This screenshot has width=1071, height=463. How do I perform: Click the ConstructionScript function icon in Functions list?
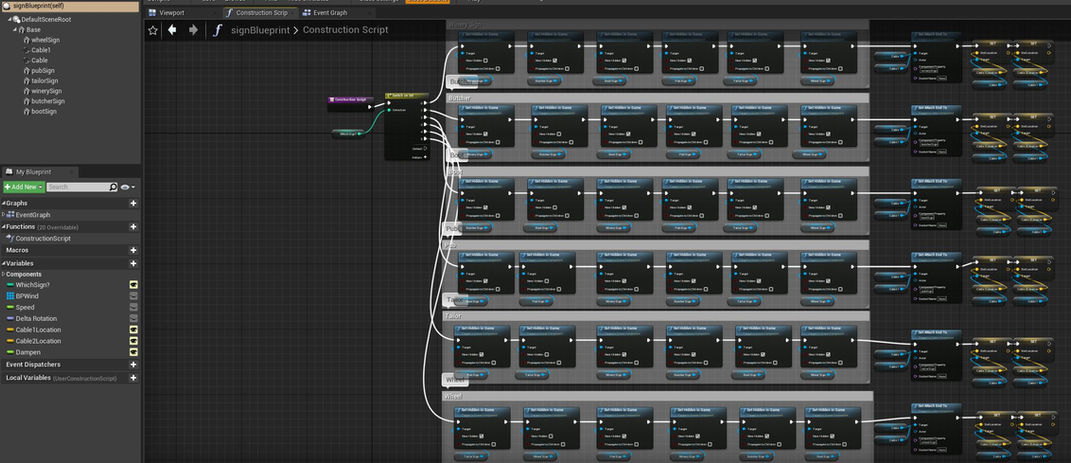(x=10, y=239)
